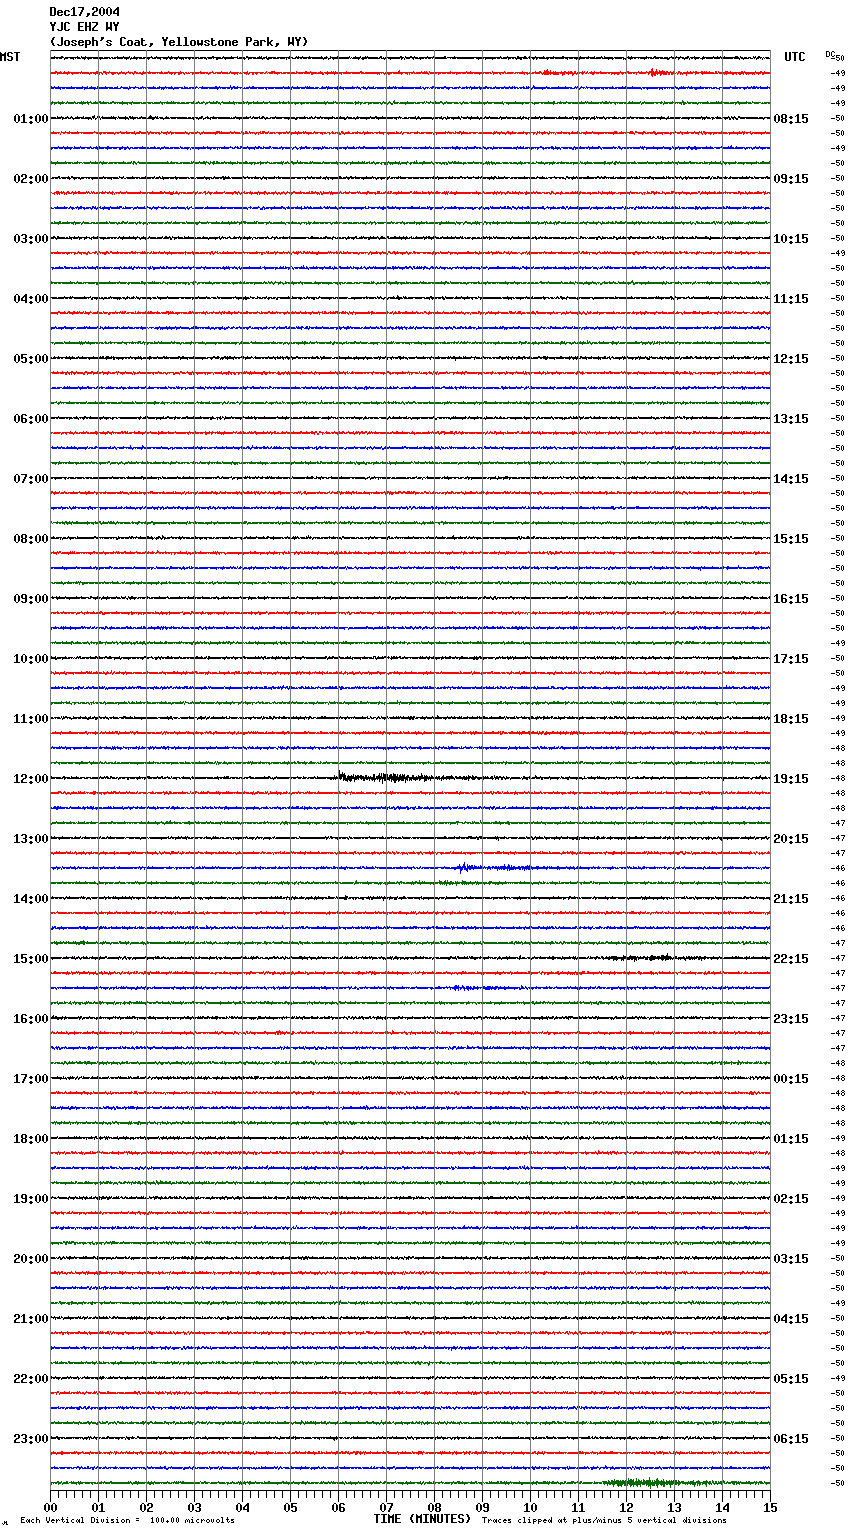Select the station code YJC EHZ WY
The image size is (850, 1534).
tap(84, 27)
